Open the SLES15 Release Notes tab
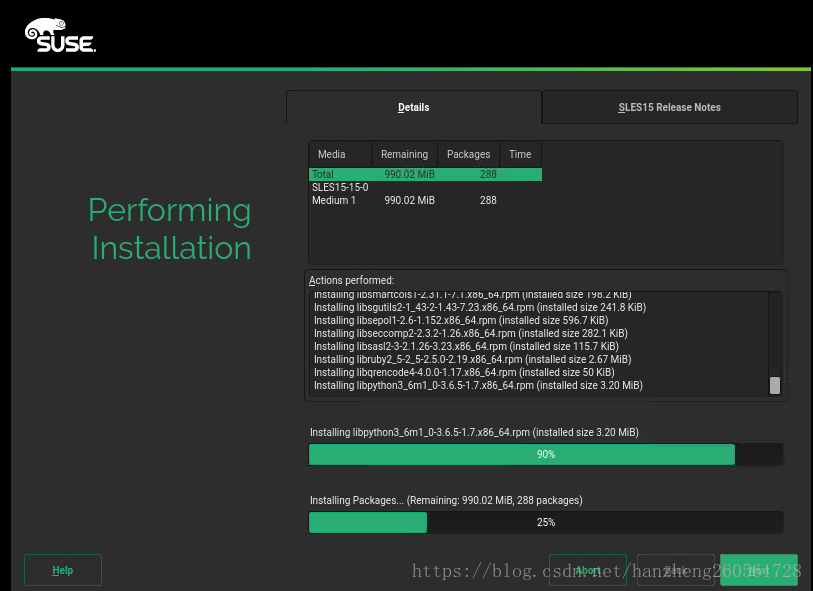Image resolution: width=813 pixels, height=591 pixels. pyautogui.click(x=669, y=107)
